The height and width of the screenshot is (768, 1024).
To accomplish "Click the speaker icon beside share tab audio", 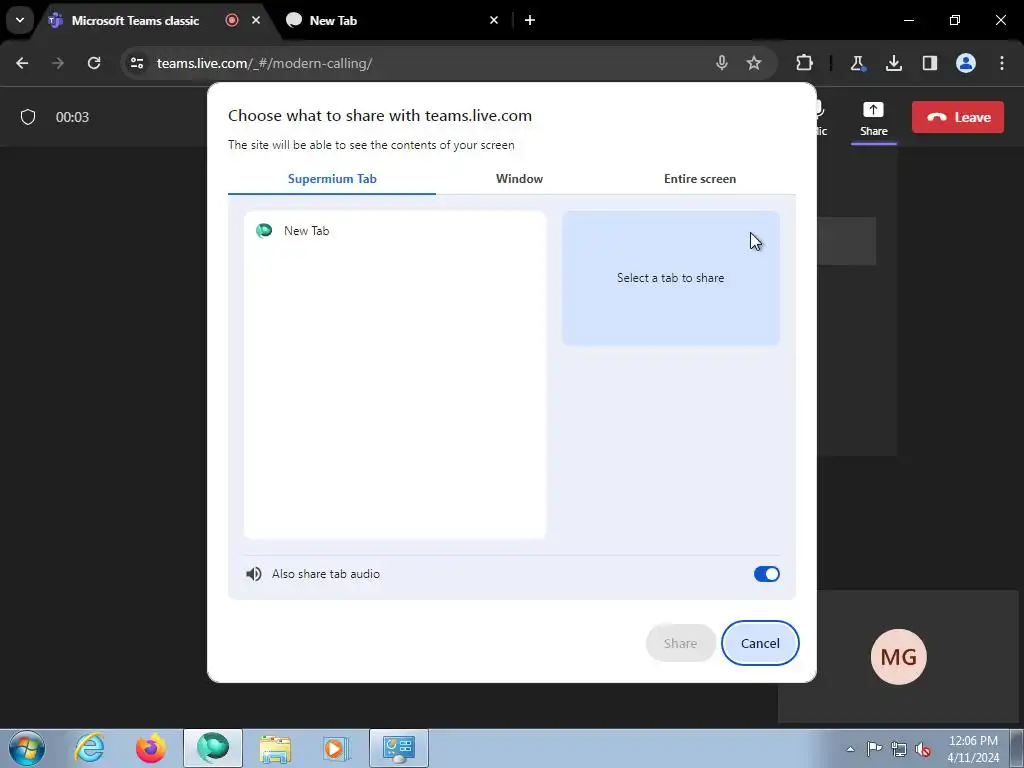I will tap(253, 574).
